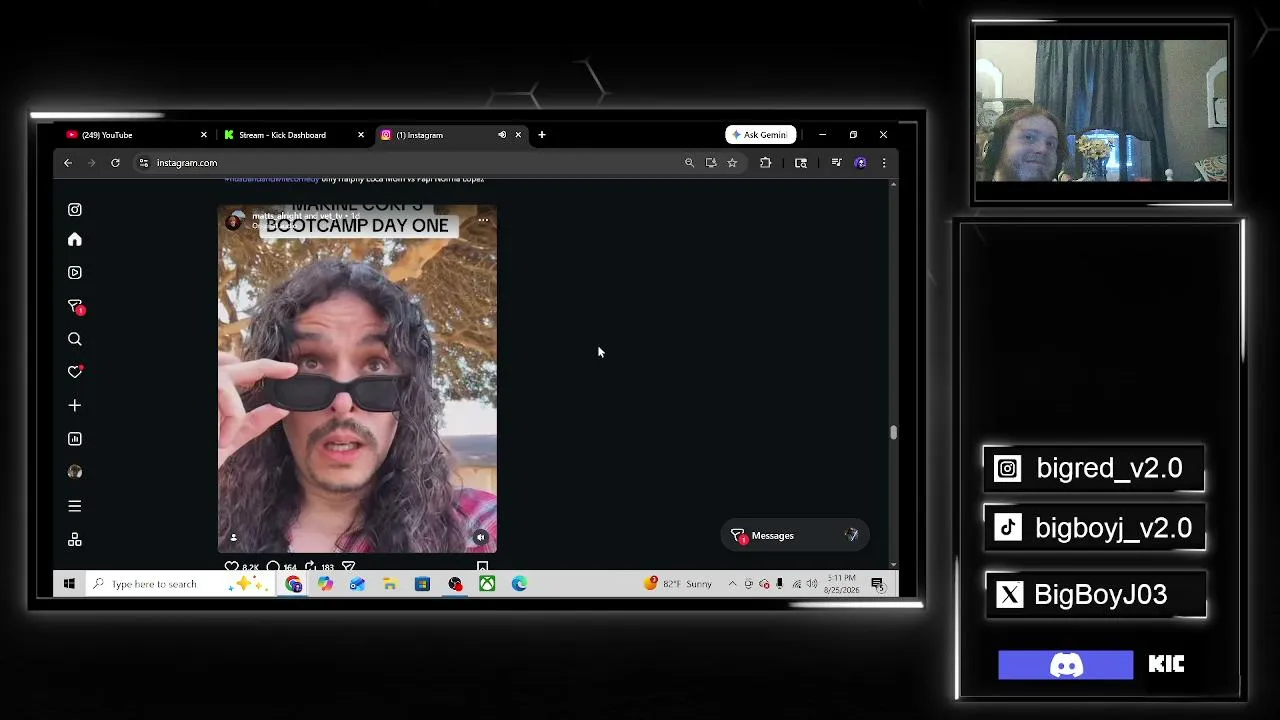Save the post with the bookmark icon
This screenshot has width=1280, height=720.
tap(483, 567)
